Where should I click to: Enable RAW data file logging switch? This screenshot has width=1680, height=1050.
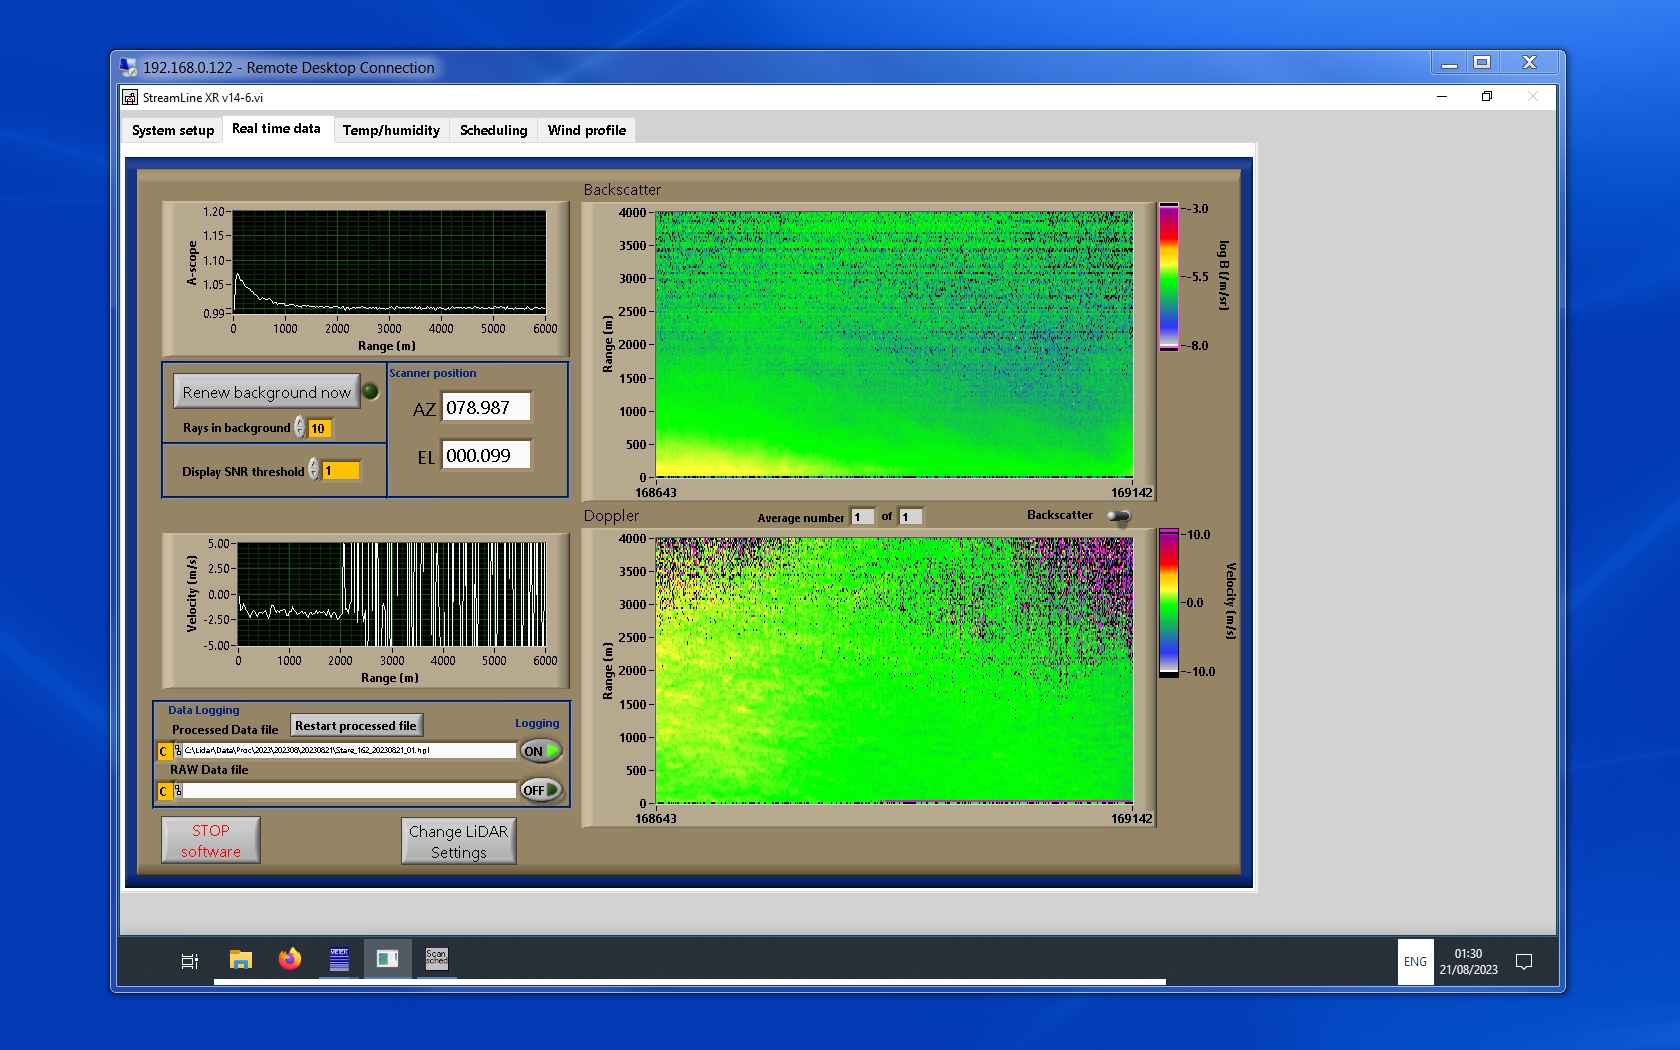(541, 790)
